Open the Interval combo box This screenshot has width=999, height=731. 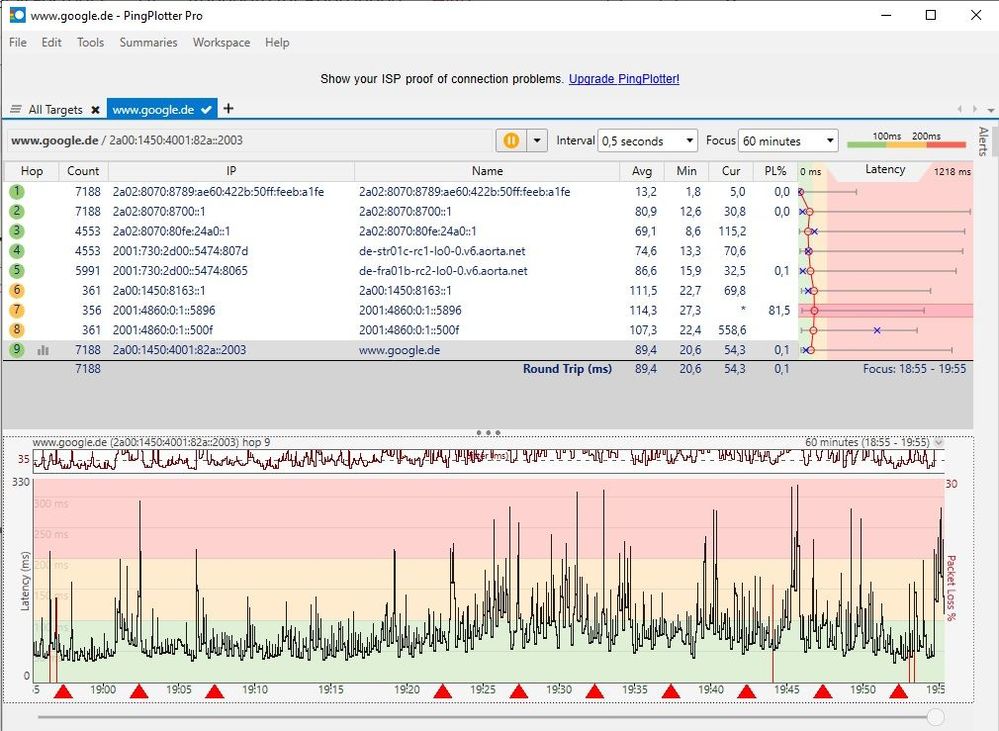[647, 141]
